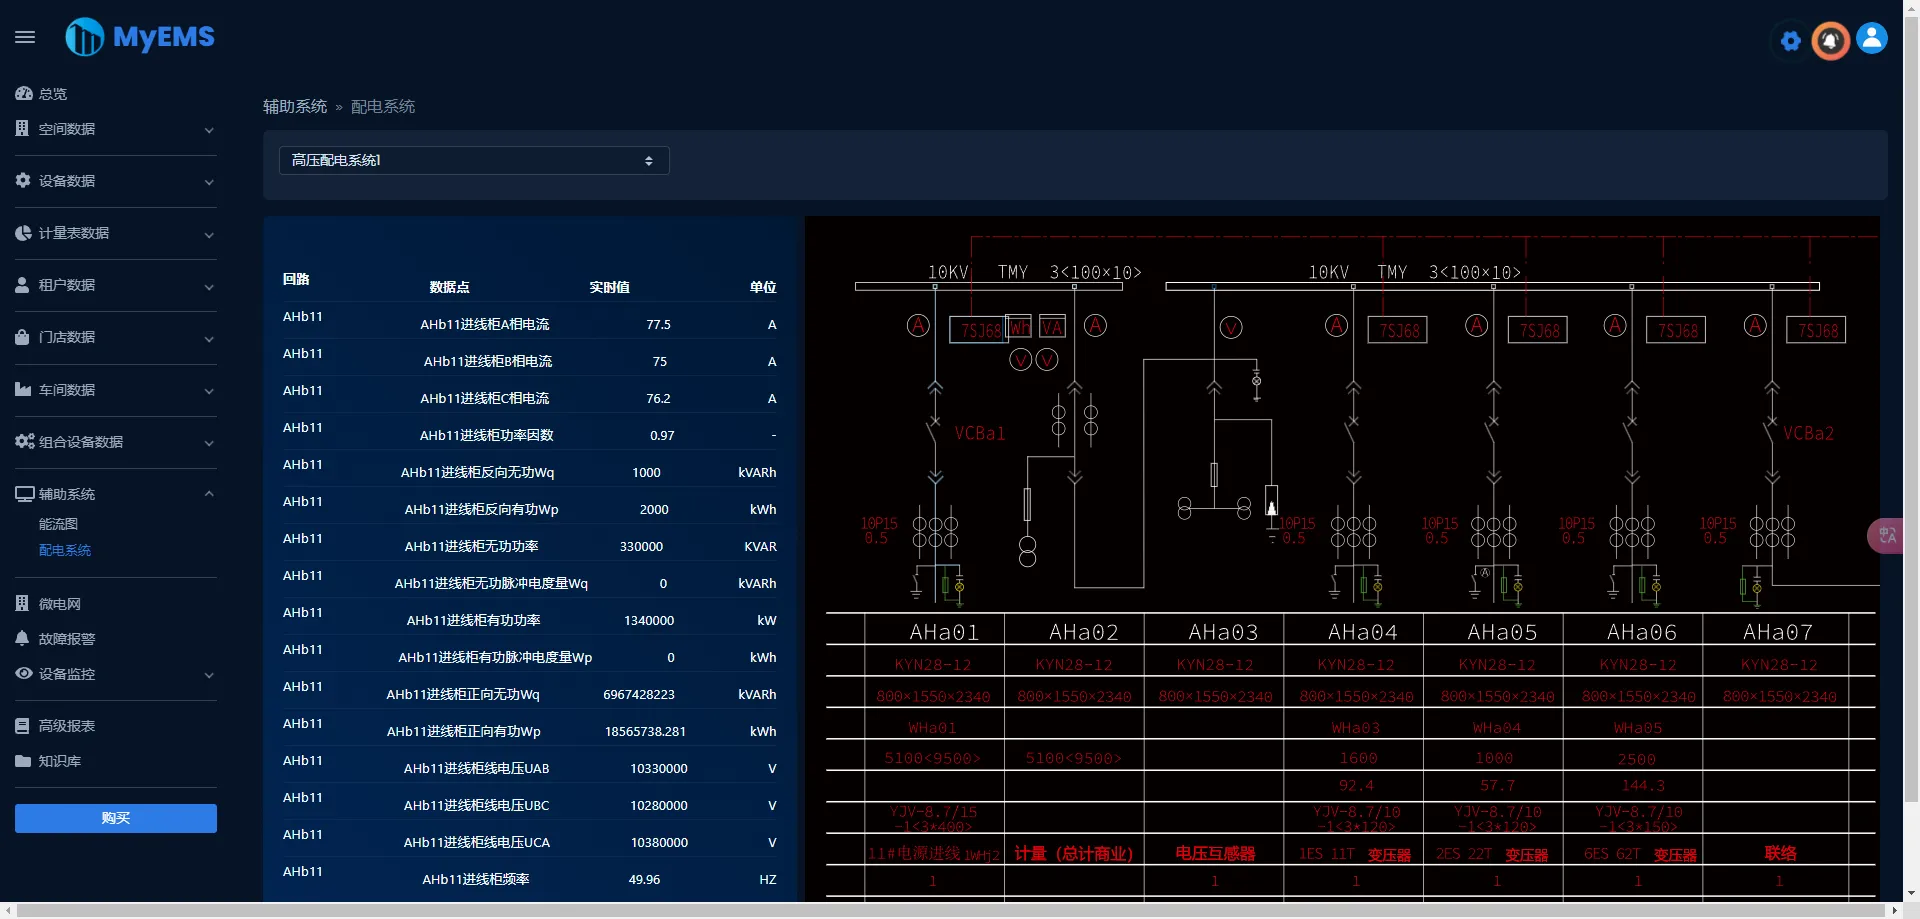
Task: Expand the 设备数据 menu chevron
Action: (209, 182)
